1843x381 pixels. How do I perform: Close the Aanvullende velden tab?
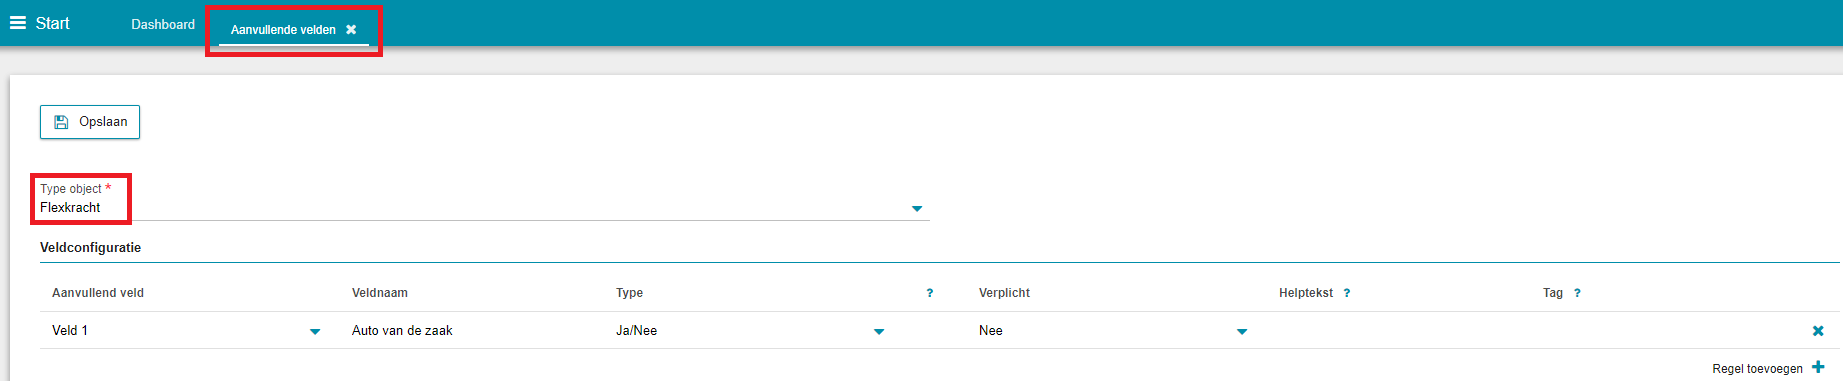tap(351, 30)
